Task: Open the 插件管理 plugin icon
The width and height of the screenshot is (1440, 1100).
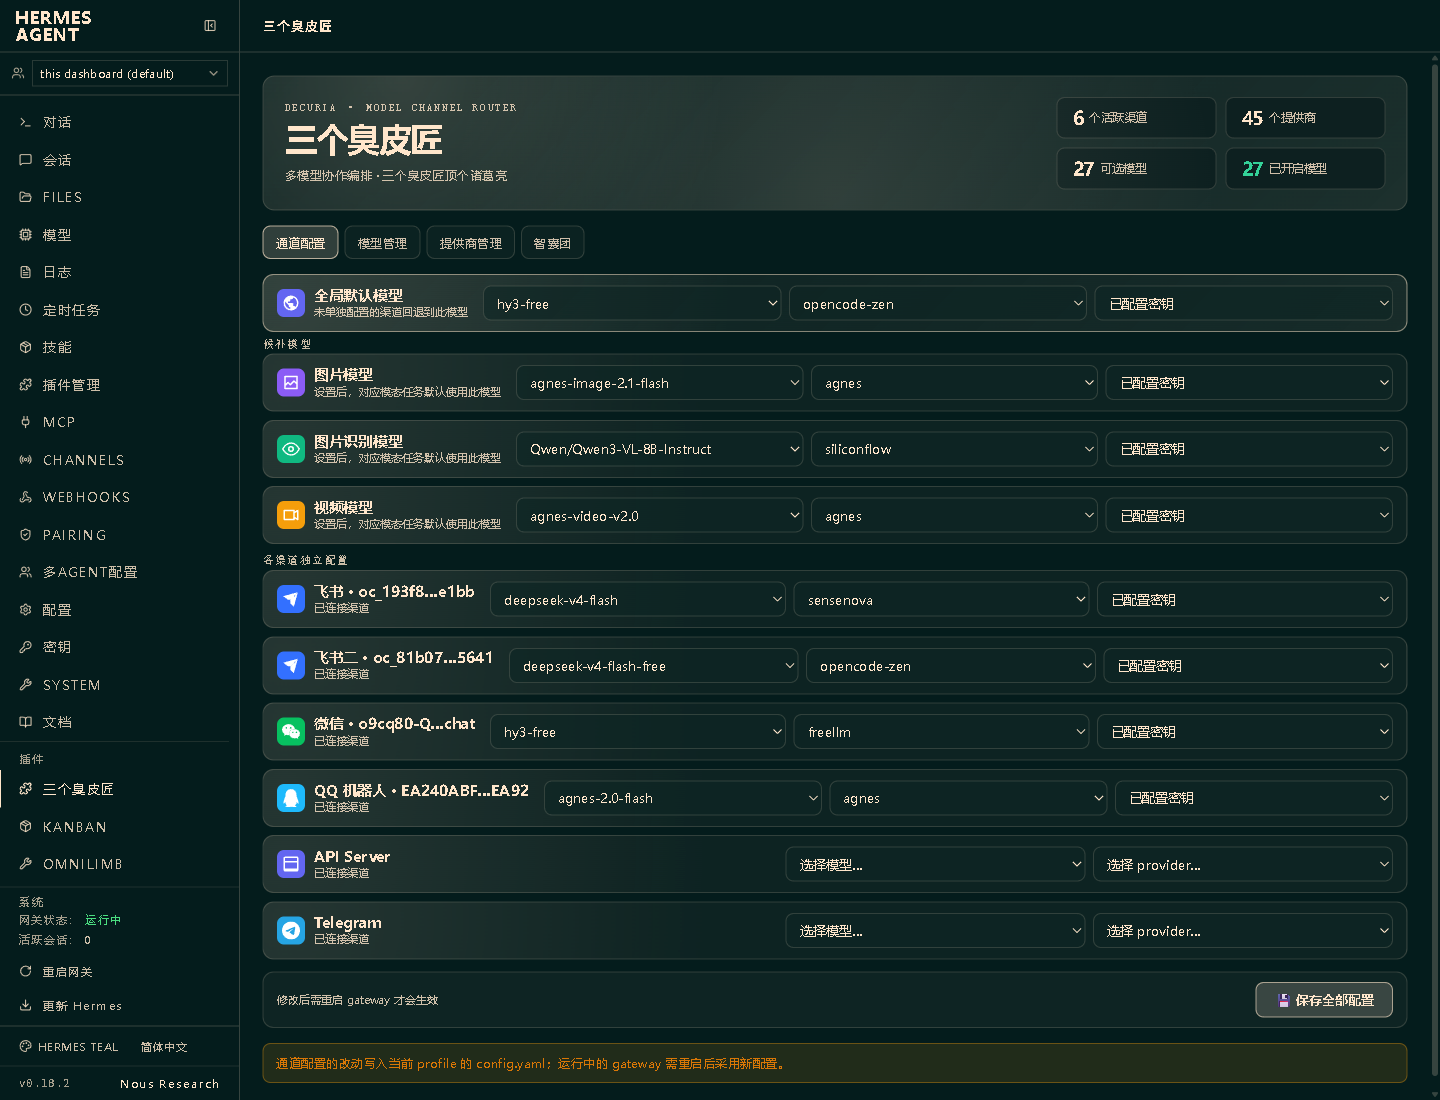Action: click(25, 385)
